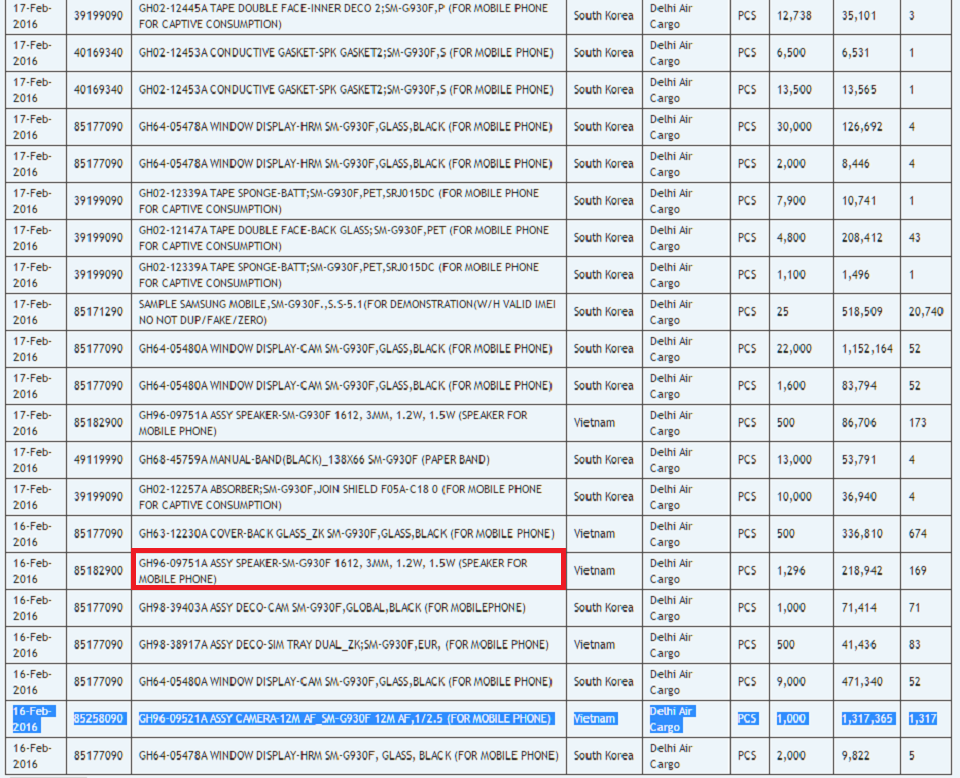The image size is (960, 778).
Task: Select highlighted per-unit cell 1,317
Action: pos(926,719)
